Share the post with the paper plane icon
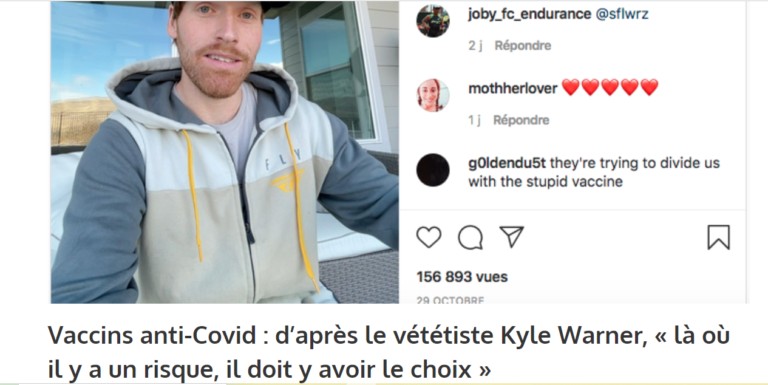Screen dimensions: 768x385 512,237
